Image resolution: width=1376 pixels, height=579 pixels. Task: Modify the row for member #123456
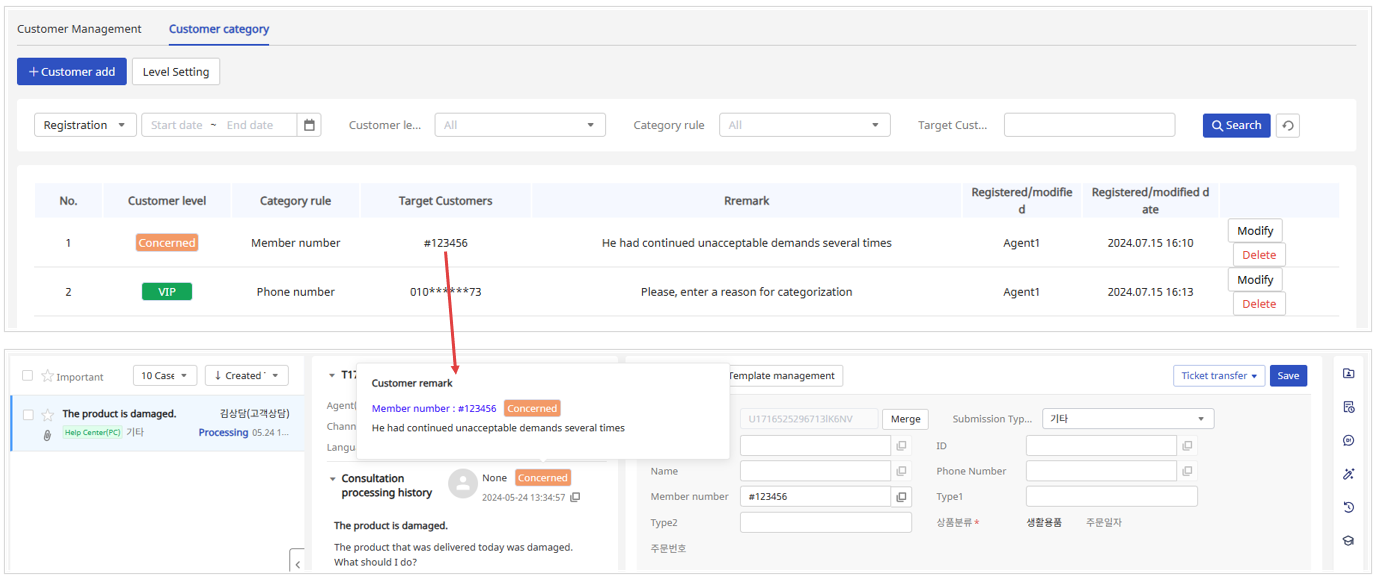(1255, 231)
